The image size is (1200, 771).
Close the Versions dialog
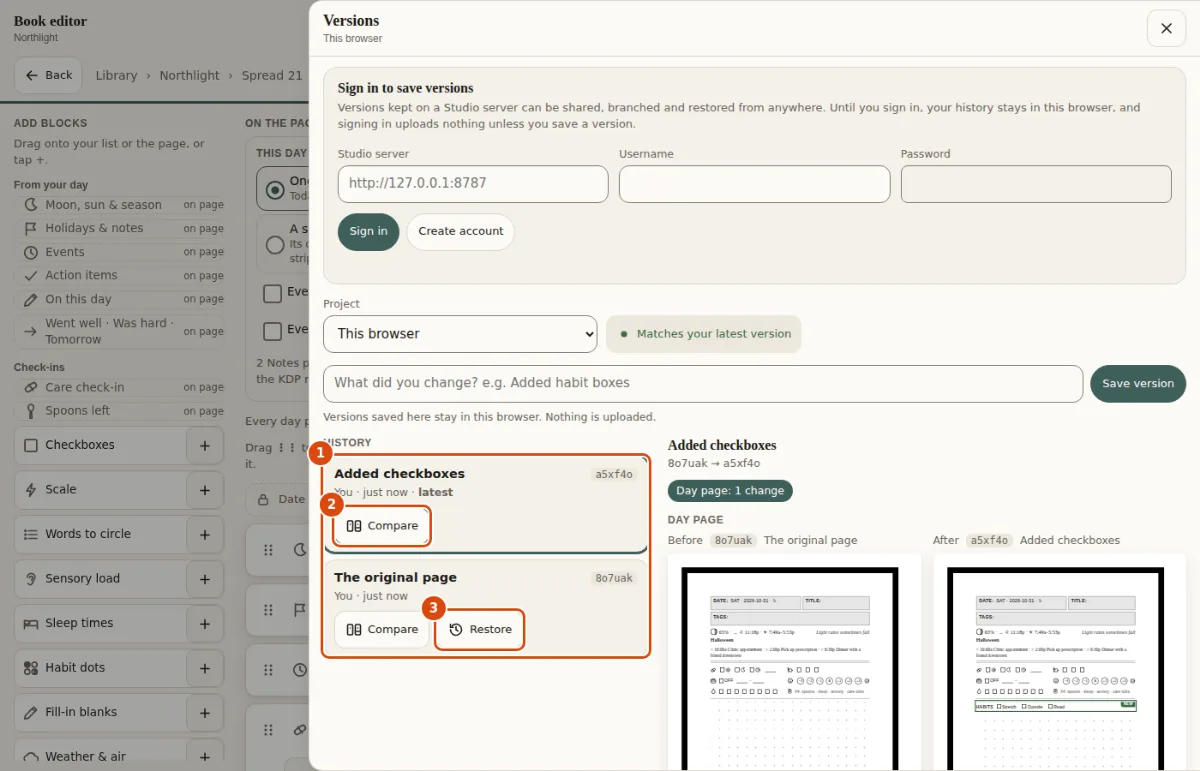point(1166,28)
